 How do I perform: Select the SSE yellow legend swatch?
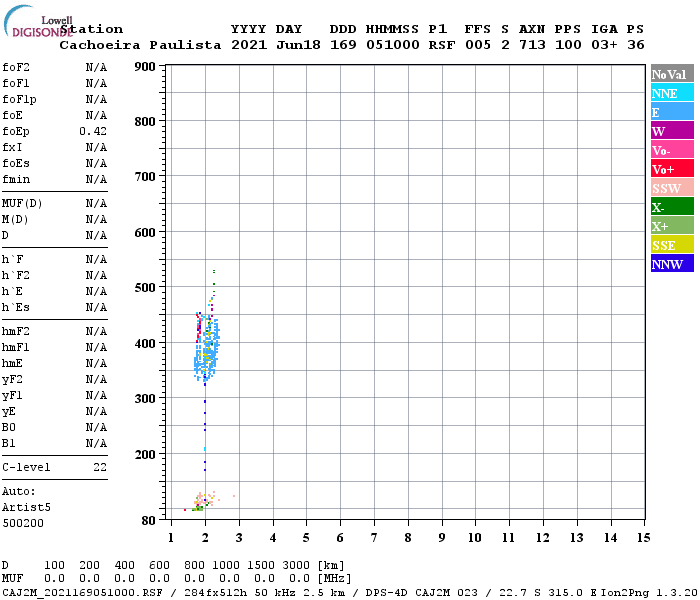coord(672,245)
